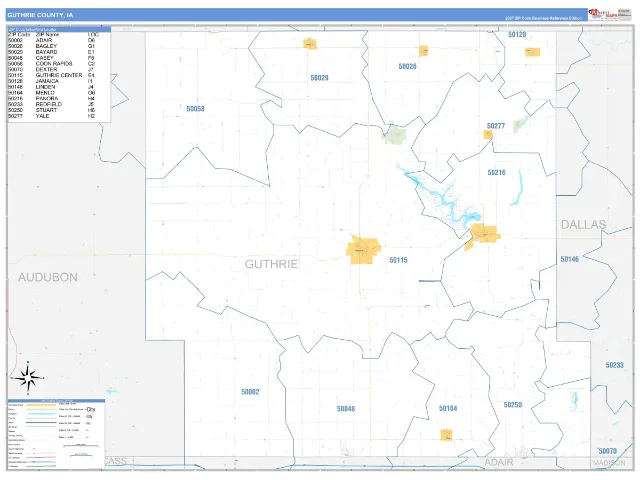
Task: Click the yellow Jamaica town marker below 50128
Action: click(532, 52)
